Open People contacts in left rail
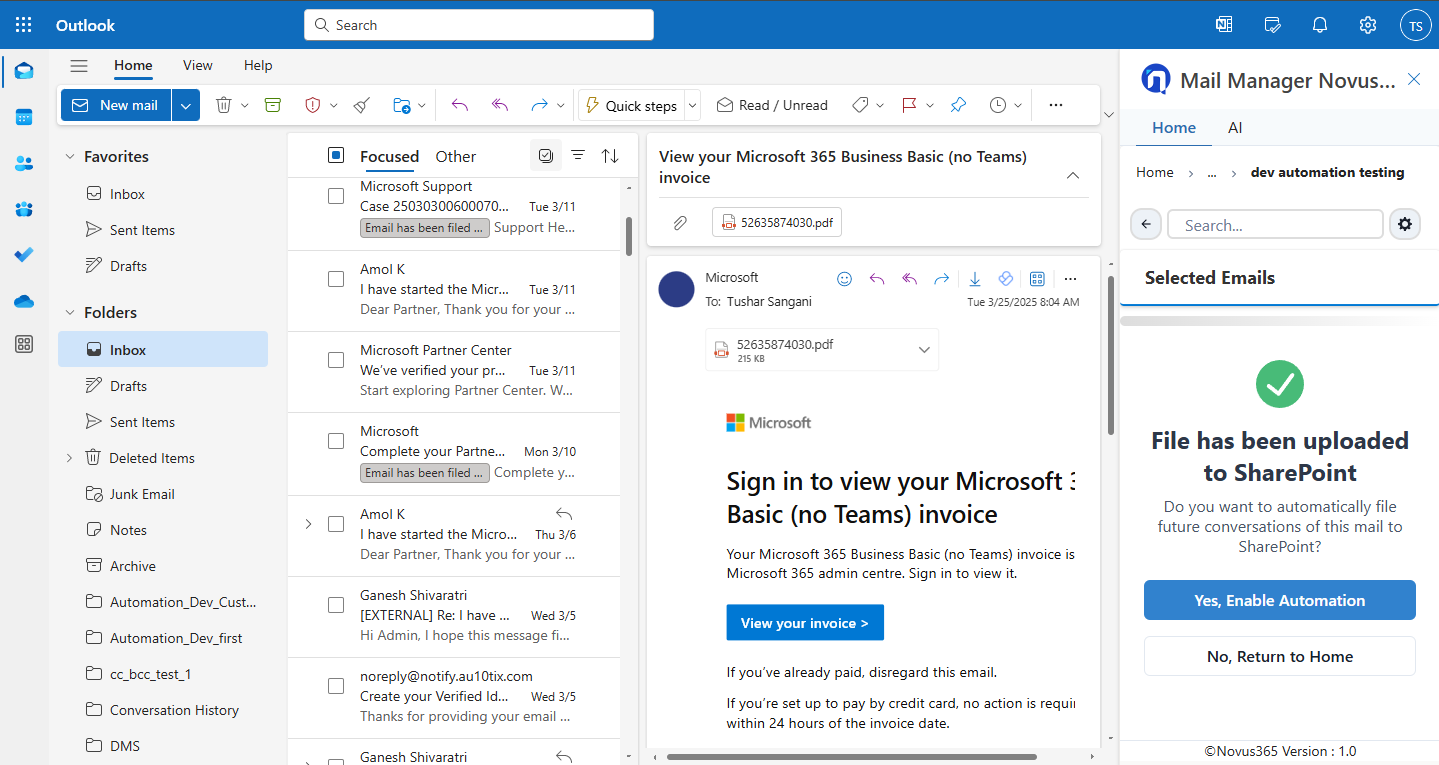1439x765 pixels. 24,163
